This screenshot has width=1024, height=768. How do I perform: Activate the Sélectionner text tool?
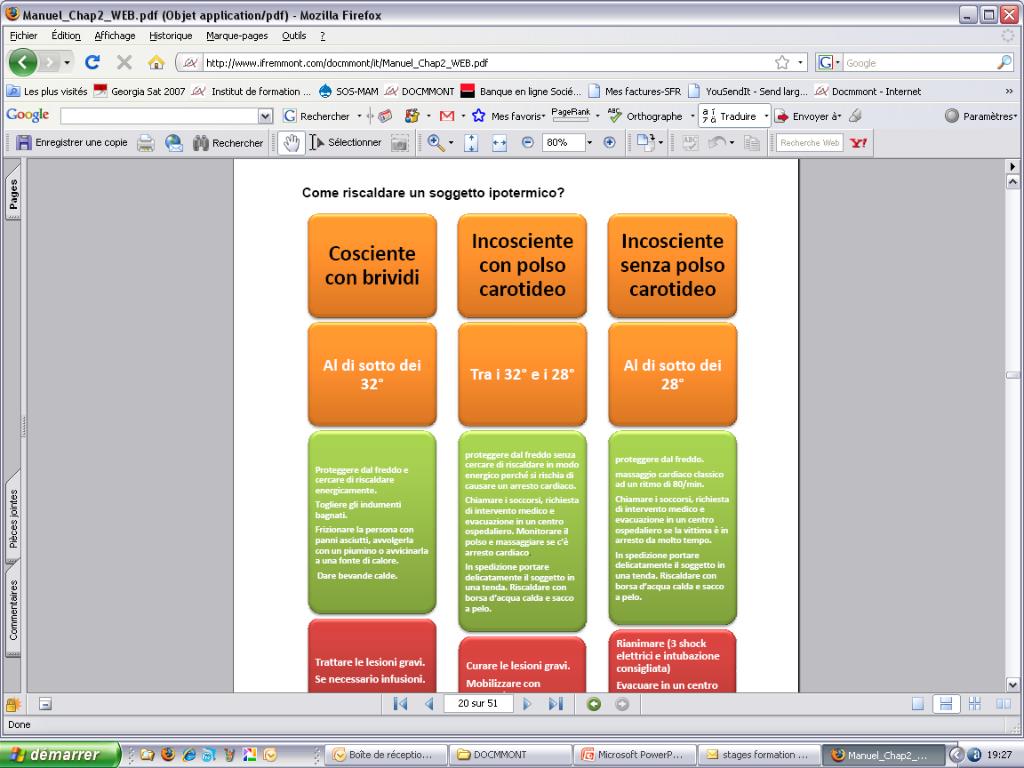click(x=345, y=142)
